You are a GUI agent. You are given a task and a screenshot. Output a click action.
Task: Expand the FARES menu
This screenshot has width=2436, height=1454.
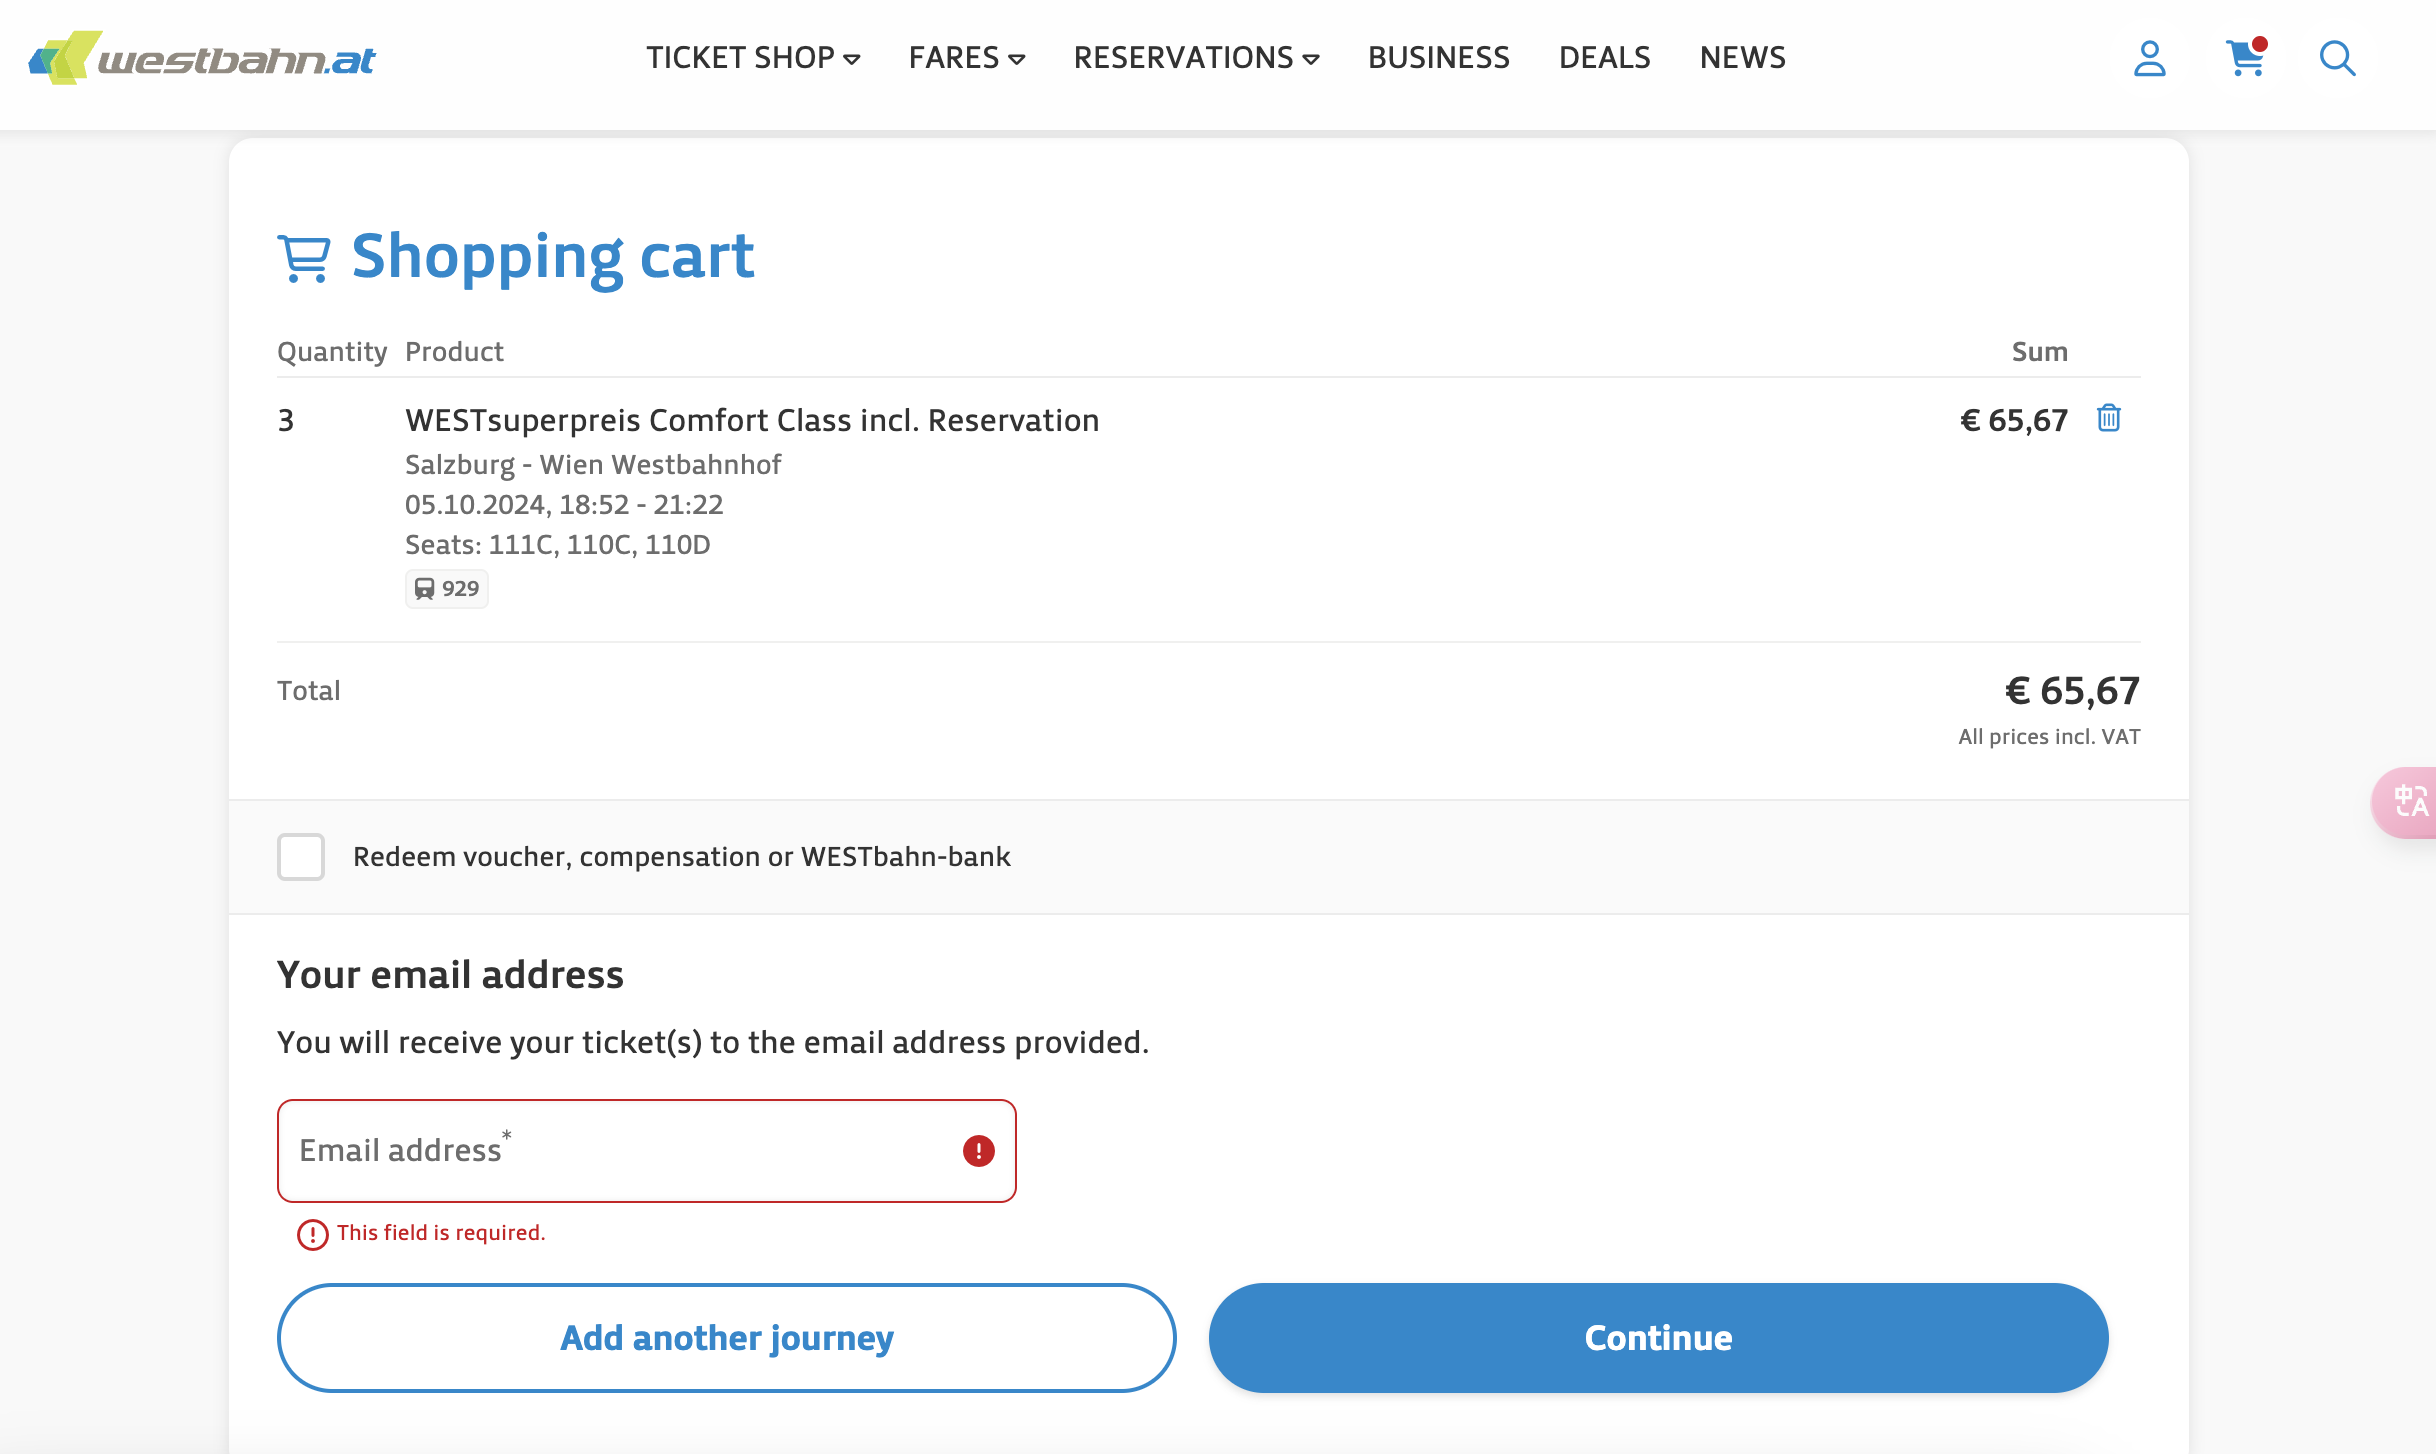click(x=967, y=58)
